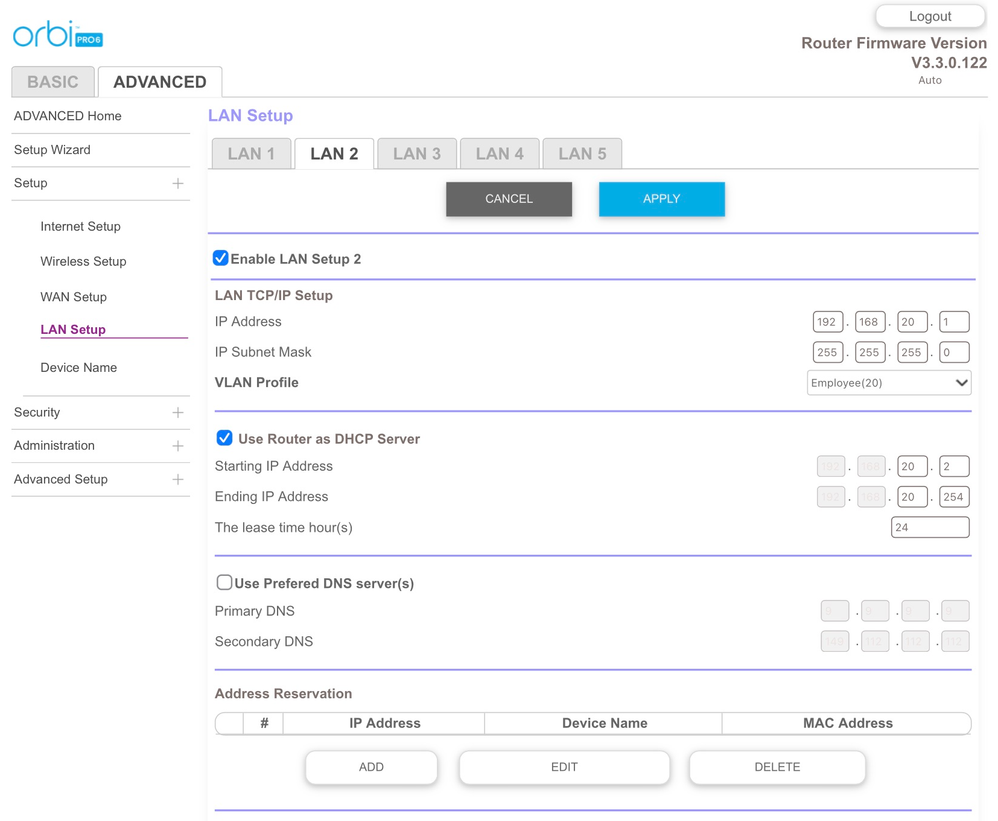
Task: Expand the Advanced Setup plus icon
Action: [x=178, y=480]
